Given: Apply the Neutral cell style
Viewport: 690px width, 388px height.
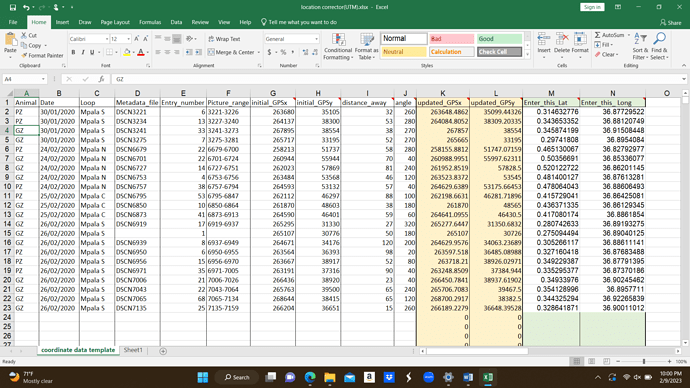Looking at the screenshot, I should click(404, 52).
